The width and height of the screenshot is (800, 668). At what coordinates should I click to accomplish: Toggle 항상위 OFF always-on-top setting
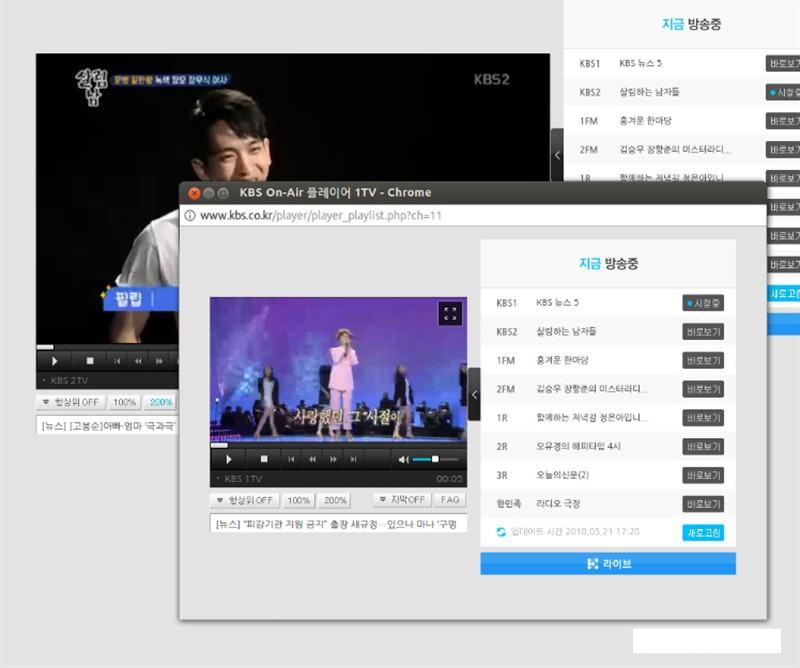pos(244,498)
